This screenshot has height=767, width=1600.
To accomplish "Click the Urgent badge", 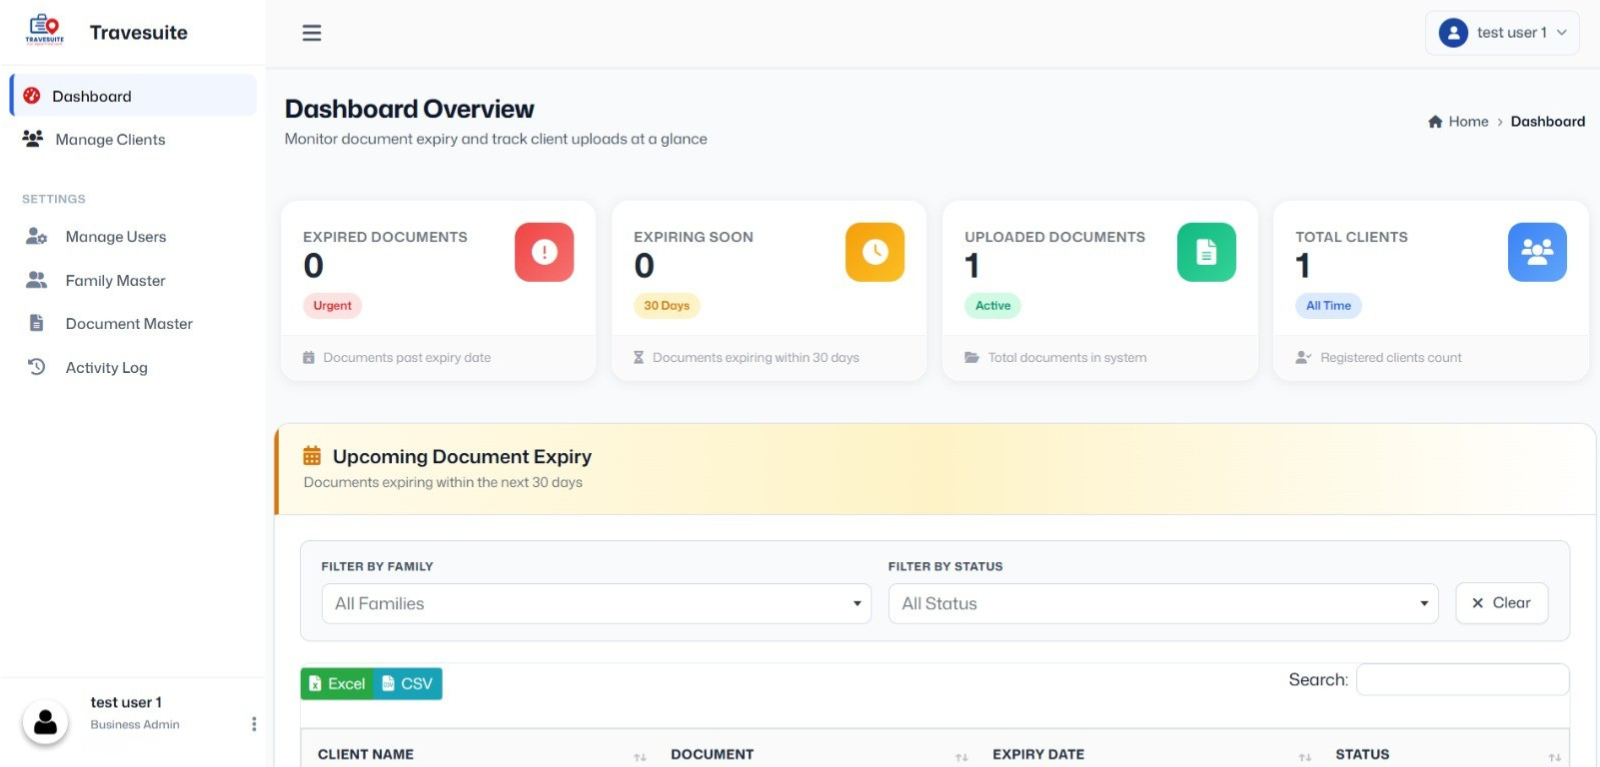I will click(x=332, y=306).
